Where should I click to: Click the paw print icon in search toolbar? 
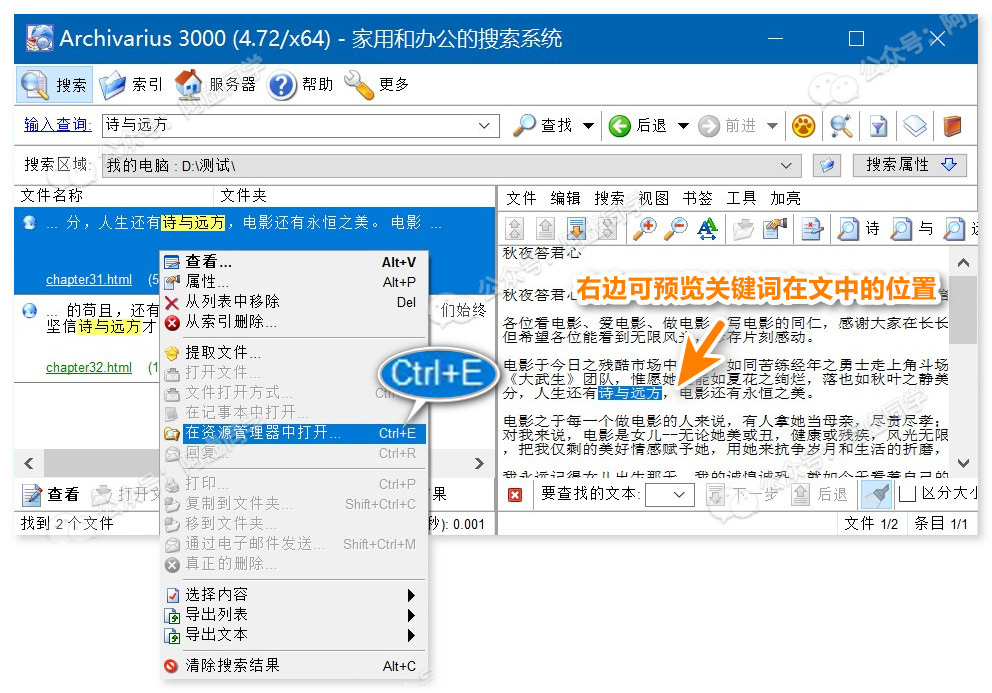coord(804,126)
